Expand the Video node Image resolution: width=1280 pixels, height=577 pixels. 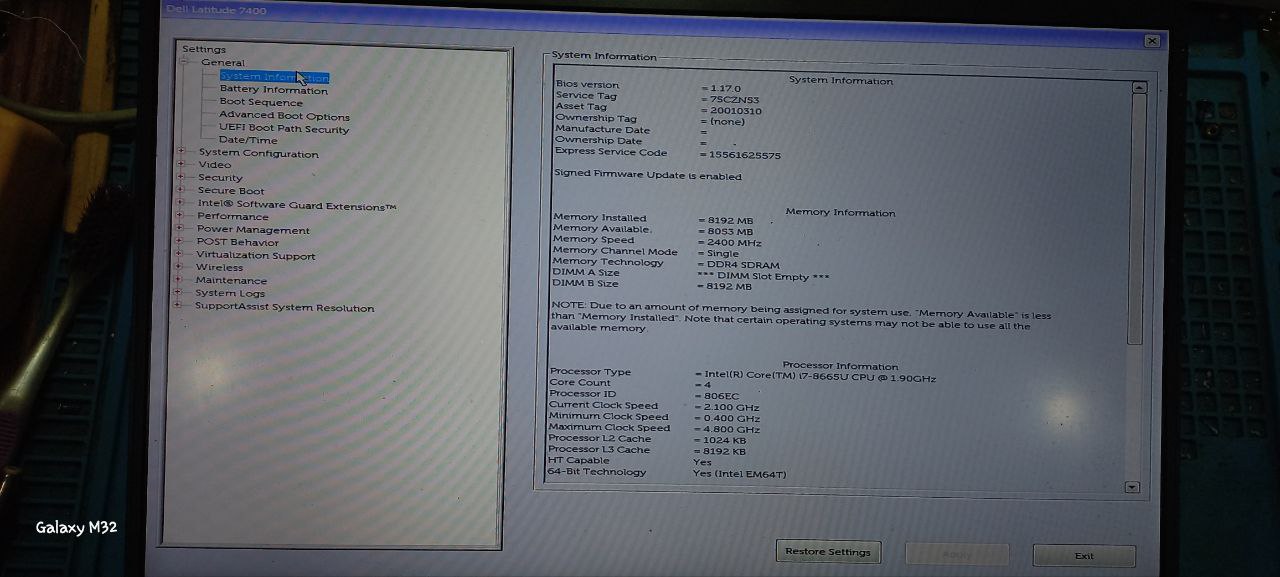point(181,164)
